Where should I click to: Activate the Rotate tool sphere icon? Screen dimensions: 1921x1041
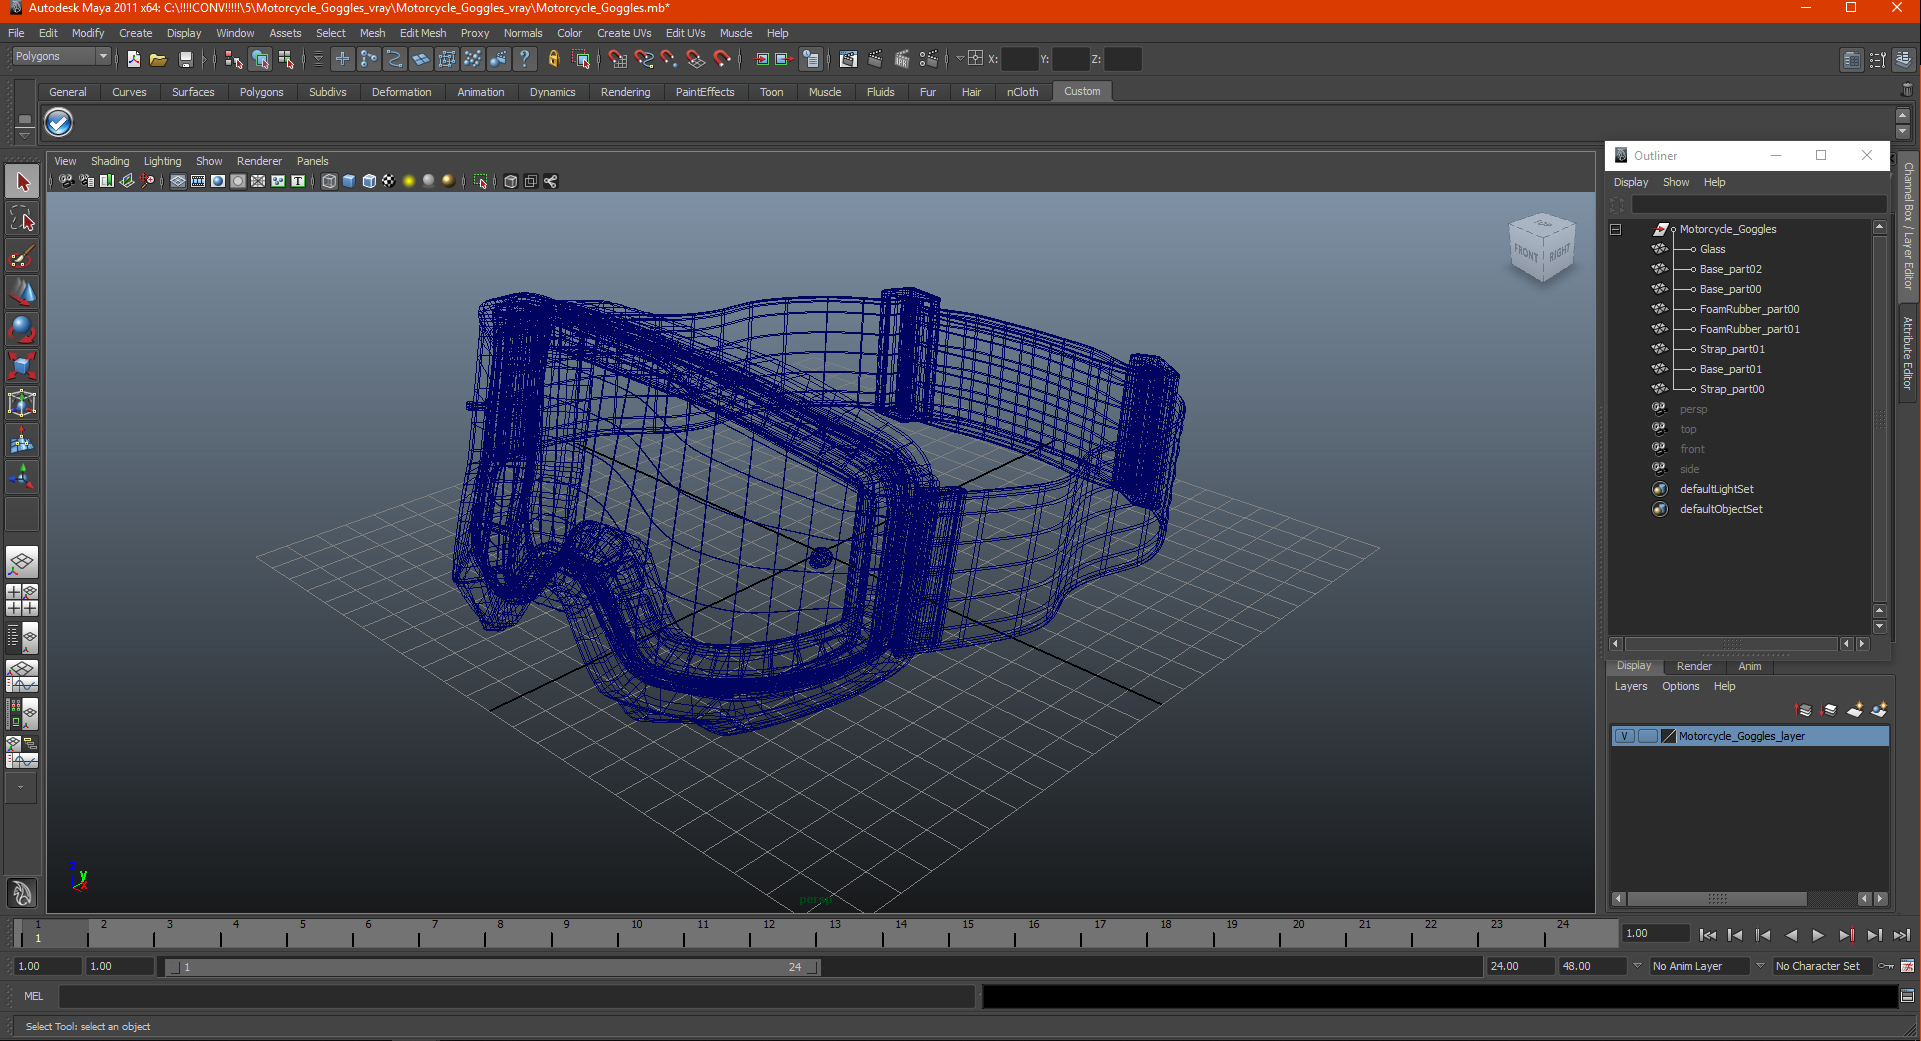(22, 329)
